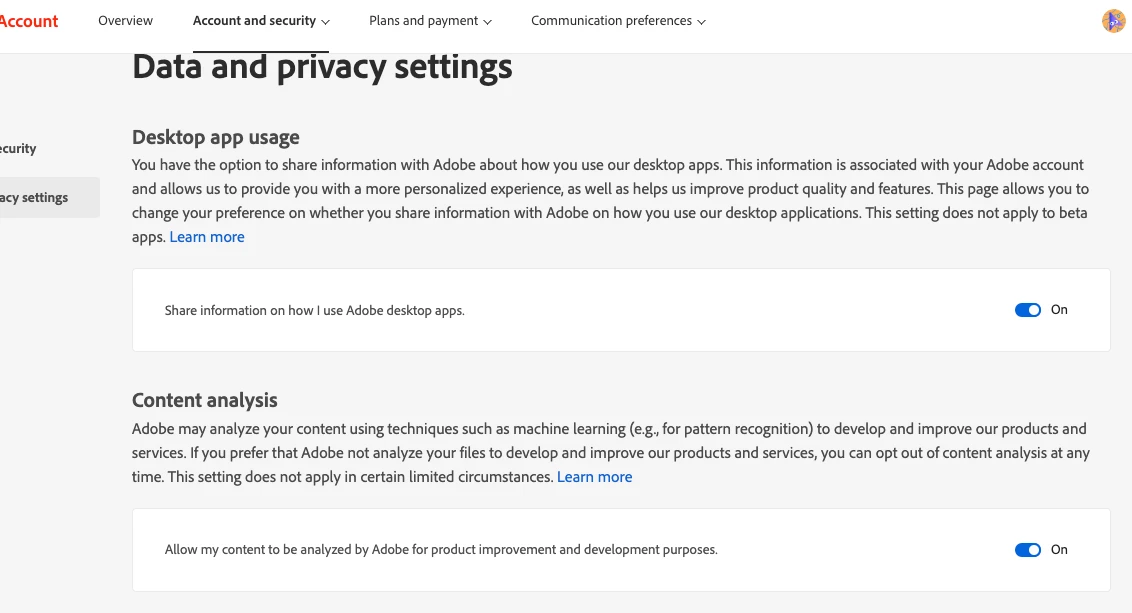Image resolution: width=1132 pixels, height=613 pixels.
Task: Open the Plans and payment dropdown
Action: 430,21
